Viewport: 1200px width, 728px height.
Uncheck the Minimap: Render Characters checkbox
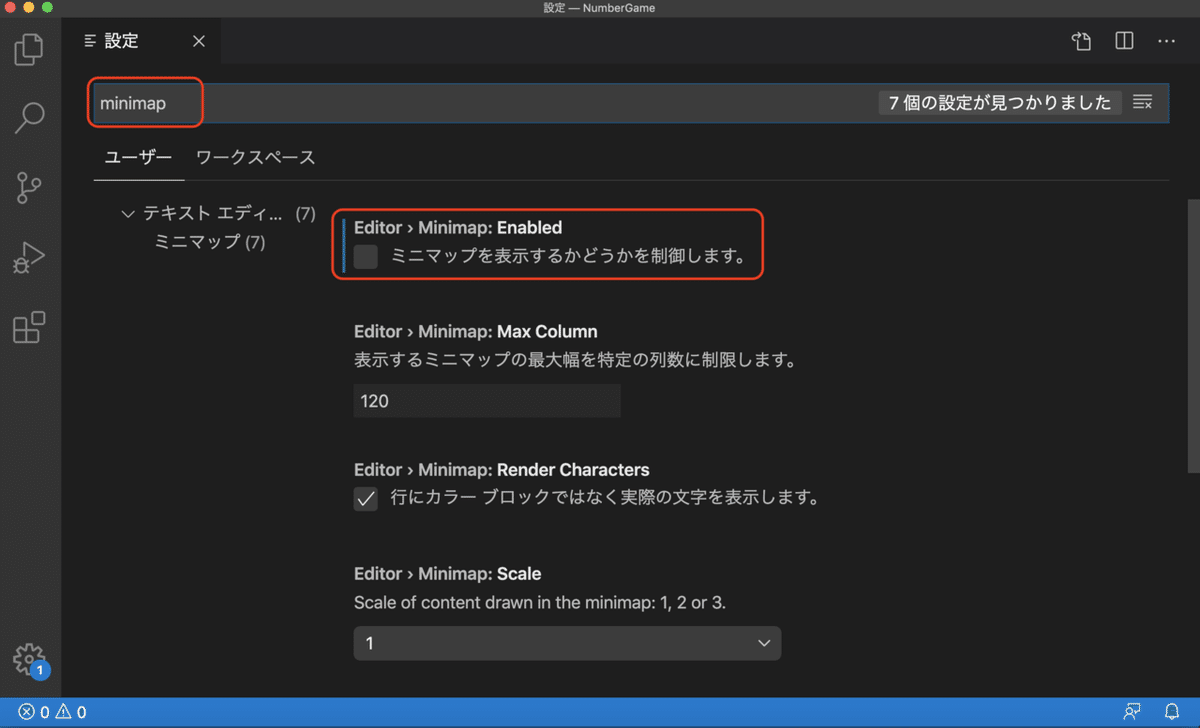point(366,498)
